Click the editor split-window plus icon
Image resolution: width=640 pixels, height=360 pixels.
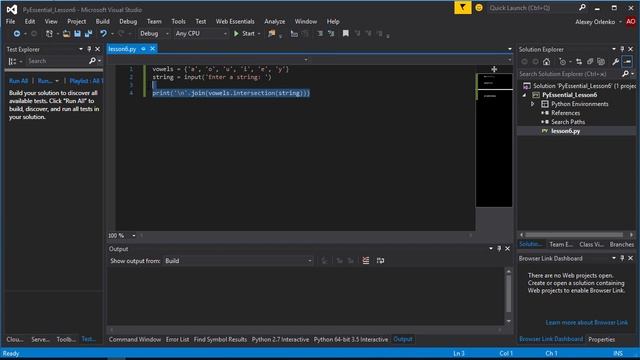pyautogui.click(x=494, y=69)
